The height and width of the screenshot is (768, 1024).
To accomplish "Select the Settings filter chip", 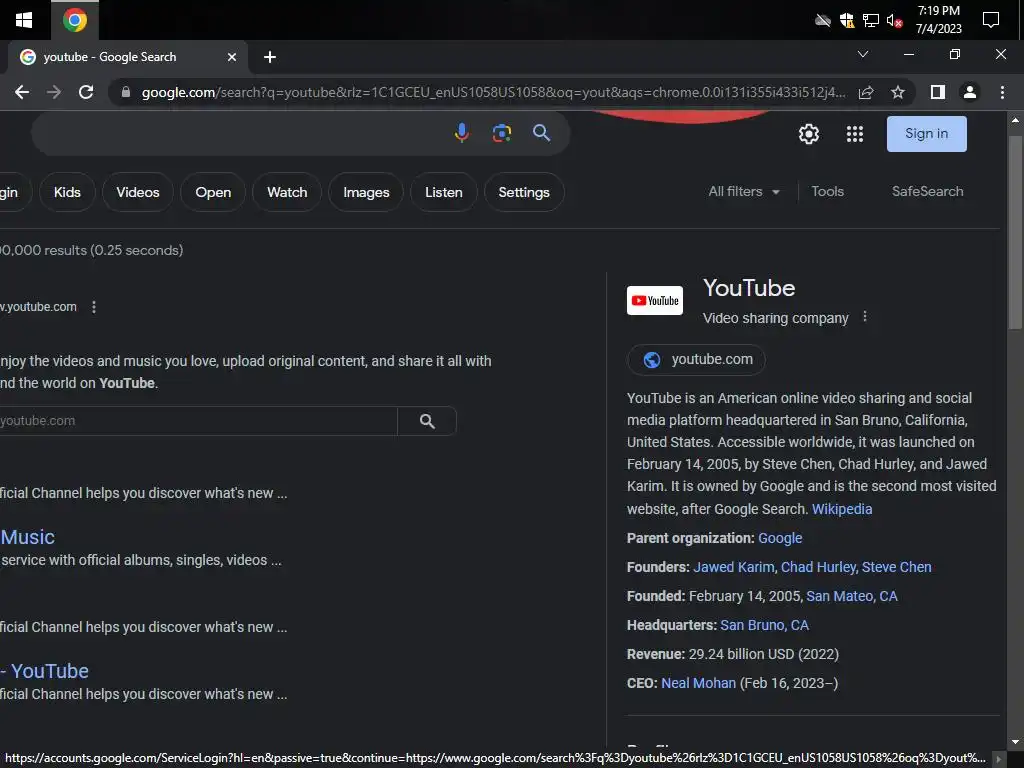I will point(524,192).
